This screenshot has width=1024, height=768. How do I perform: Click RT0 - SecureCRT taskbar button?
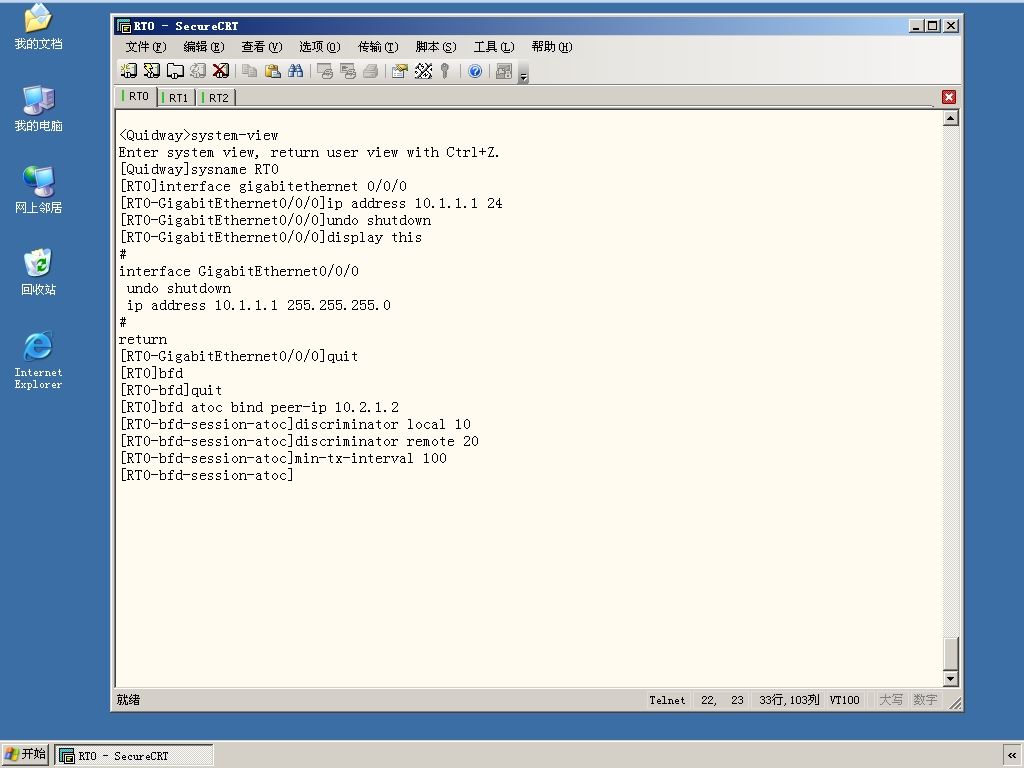pyautogui.click(x=134, y=756)
